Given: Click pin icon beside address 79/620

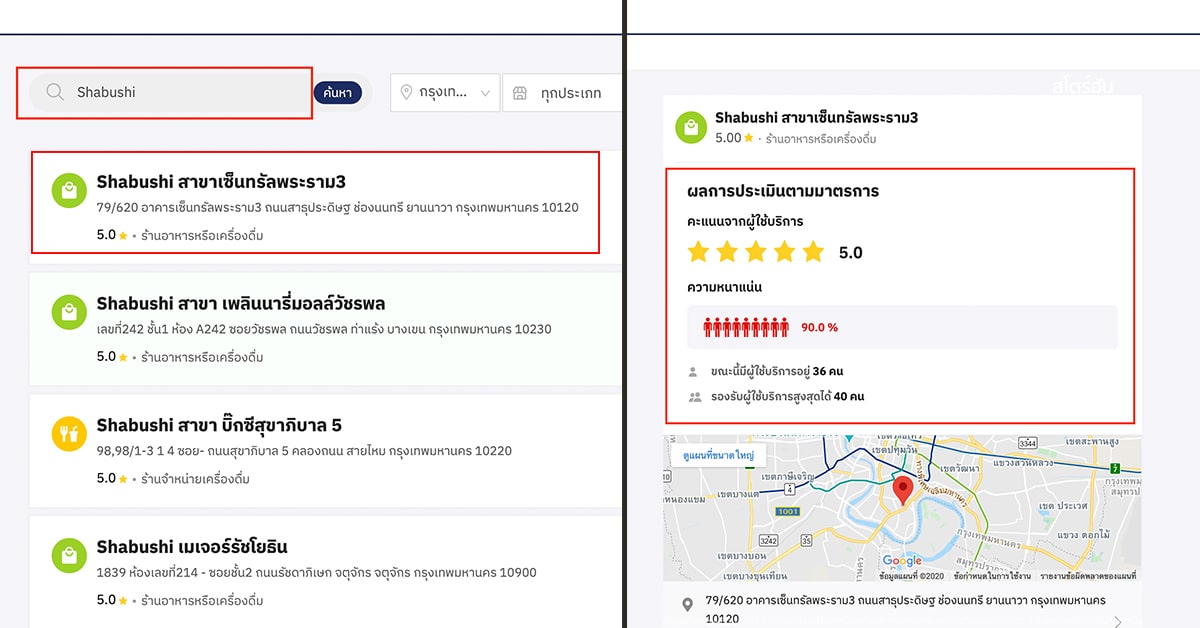Looking at the screenshot, I should point(687,605).
